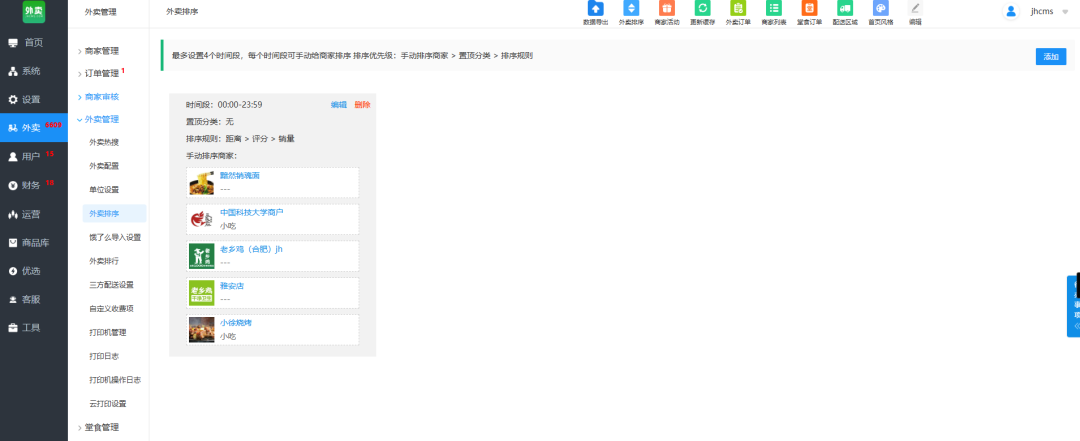Click the 编辑 link for time period

pyautogui.click(x=339, y=105)
